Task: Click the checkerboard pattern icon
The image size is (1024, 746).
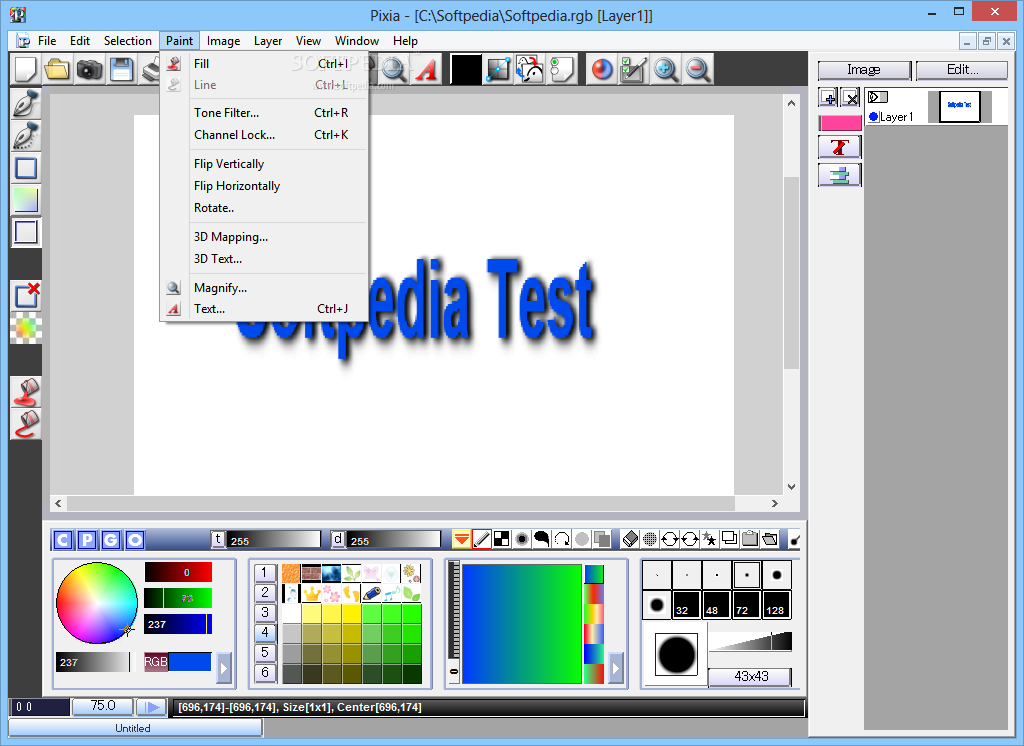Action: pos(502,539)
